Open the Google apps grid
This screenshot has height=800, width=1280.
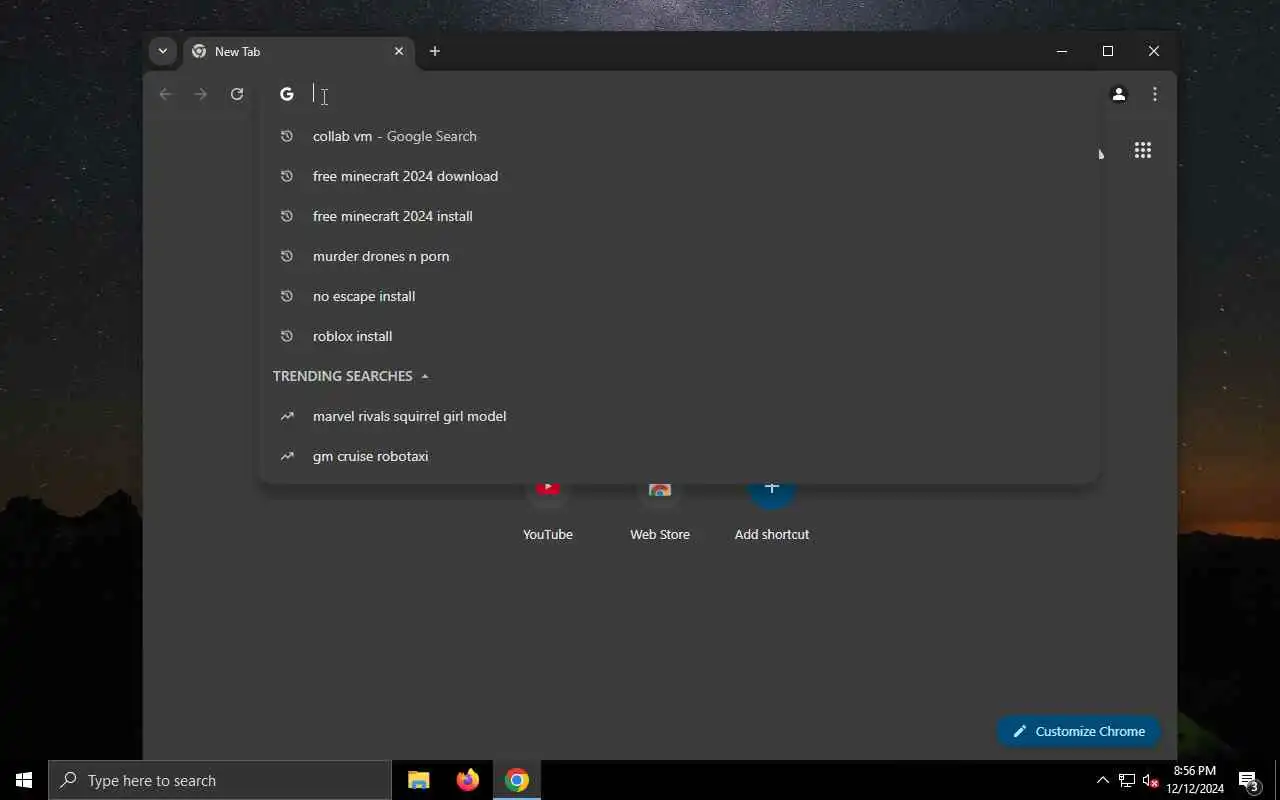click(x=1143, y=150)
